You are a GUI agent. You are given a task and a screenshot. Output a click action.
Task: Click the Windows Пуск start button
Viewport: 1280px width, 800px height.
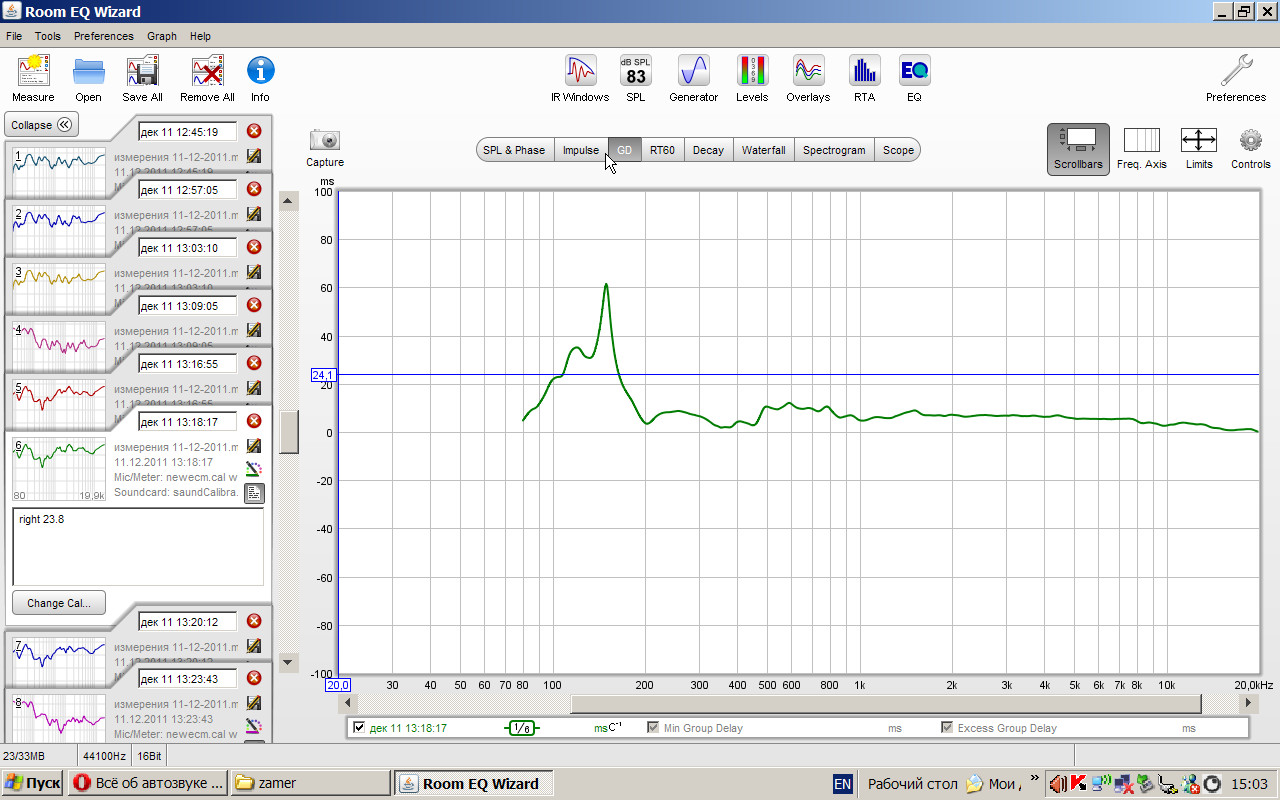pyautogui.click(x=32, y=784)
